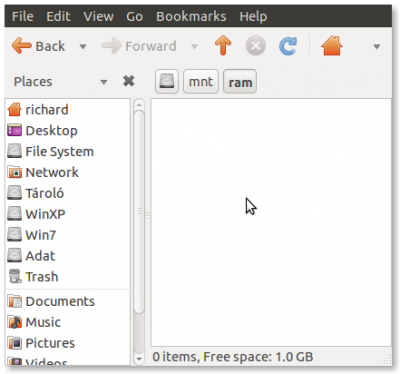The image size is (400, 374).
Task: Click the Forward arrow button
Action: (x=139, y=46)
